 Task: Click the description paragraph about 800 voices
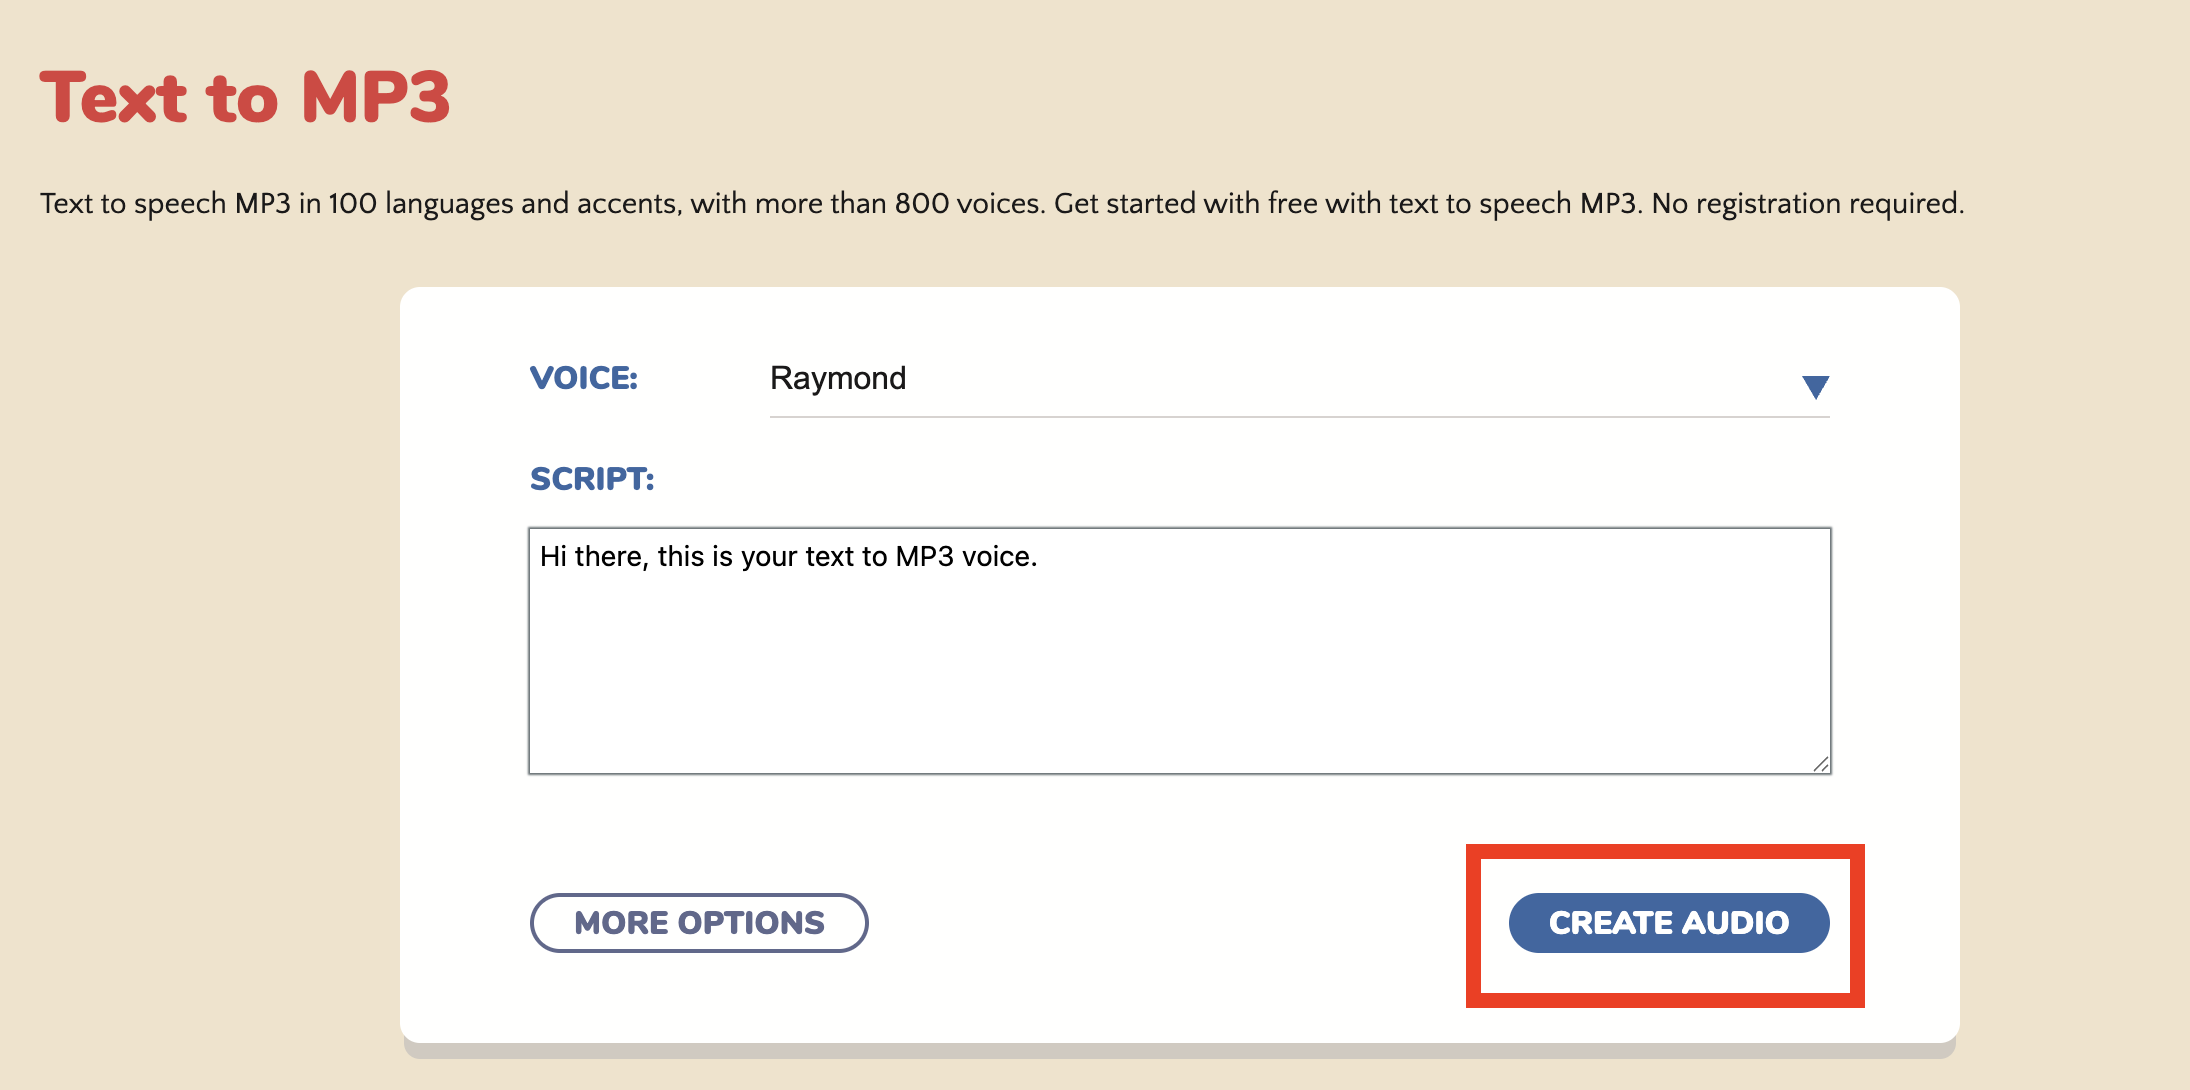click(x=1002, y=204)
